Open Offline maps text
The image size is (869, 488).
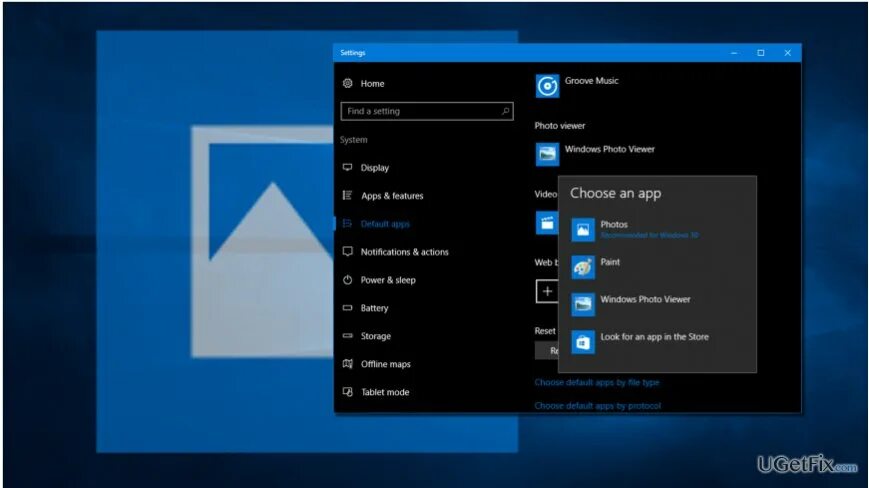tap(386, 364)
